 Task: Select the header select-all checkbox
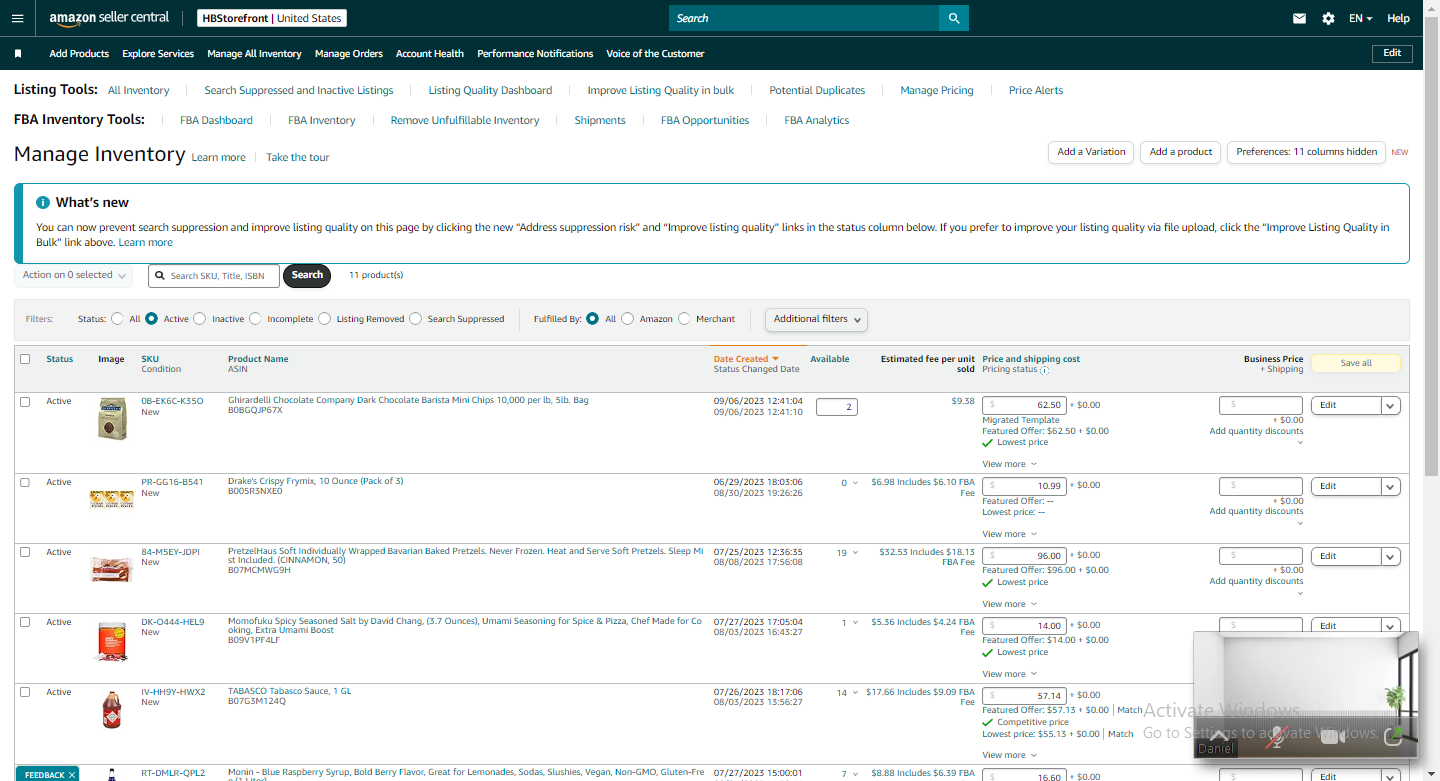coord(25,359)
